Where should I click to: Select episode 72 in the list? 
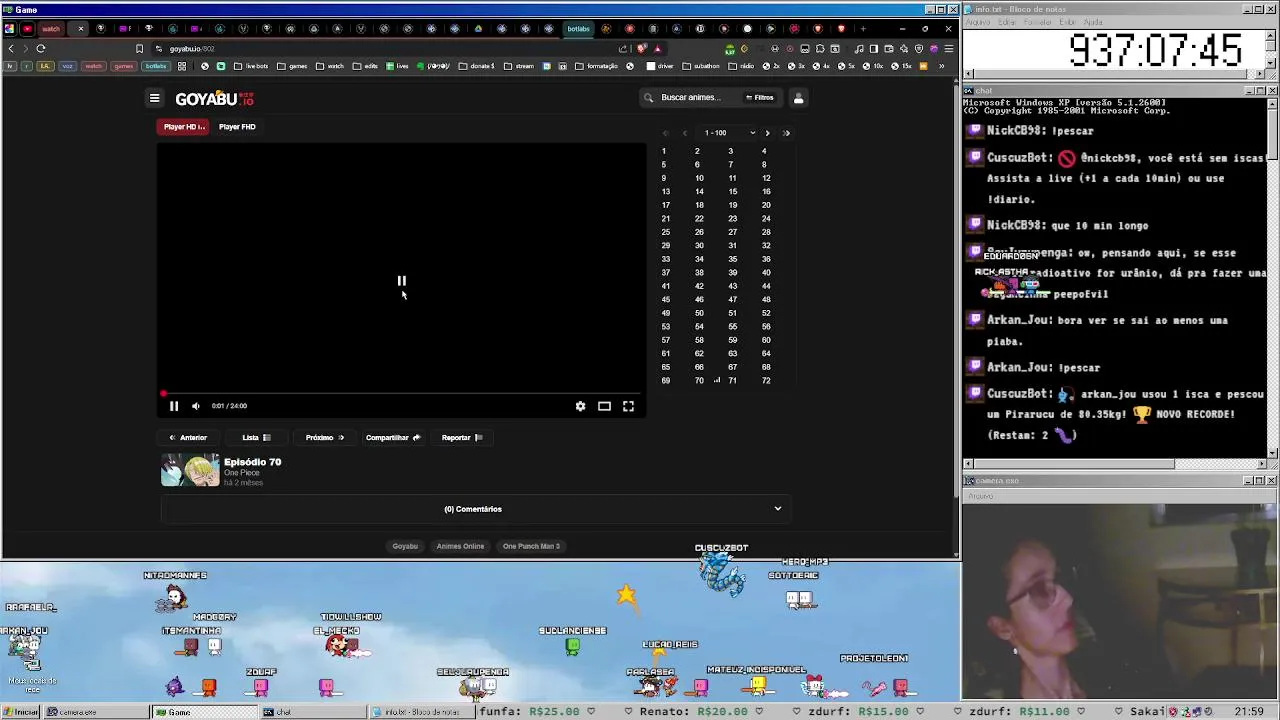(766, 381)
